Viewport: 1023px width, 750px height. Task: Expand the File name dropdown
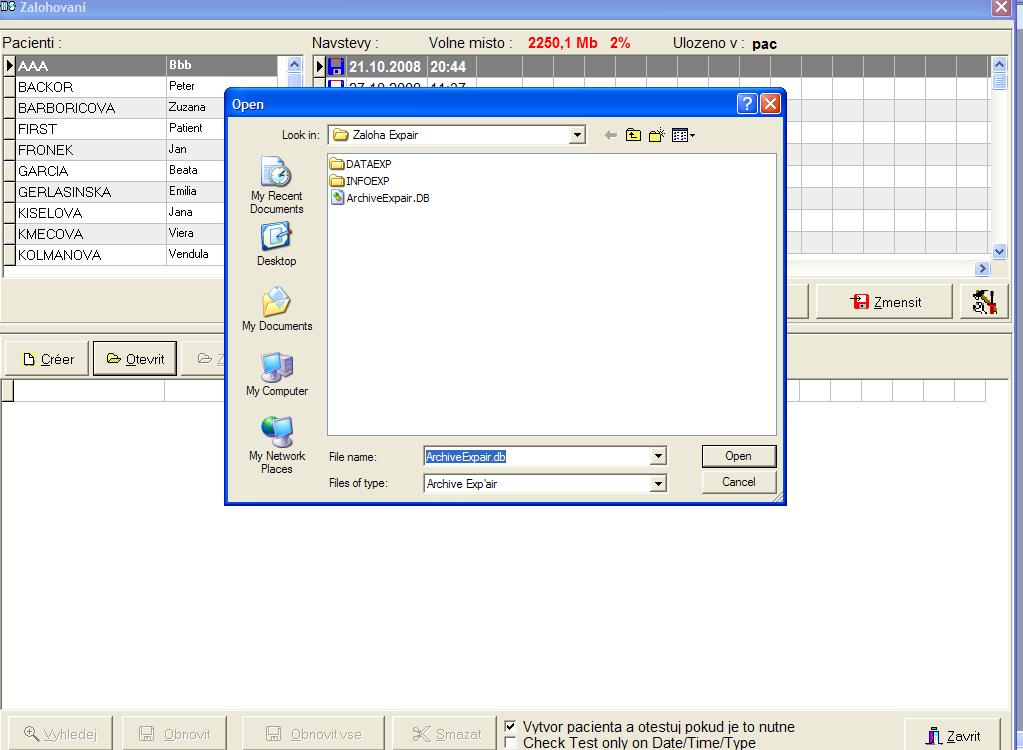[x=658, y=457]
